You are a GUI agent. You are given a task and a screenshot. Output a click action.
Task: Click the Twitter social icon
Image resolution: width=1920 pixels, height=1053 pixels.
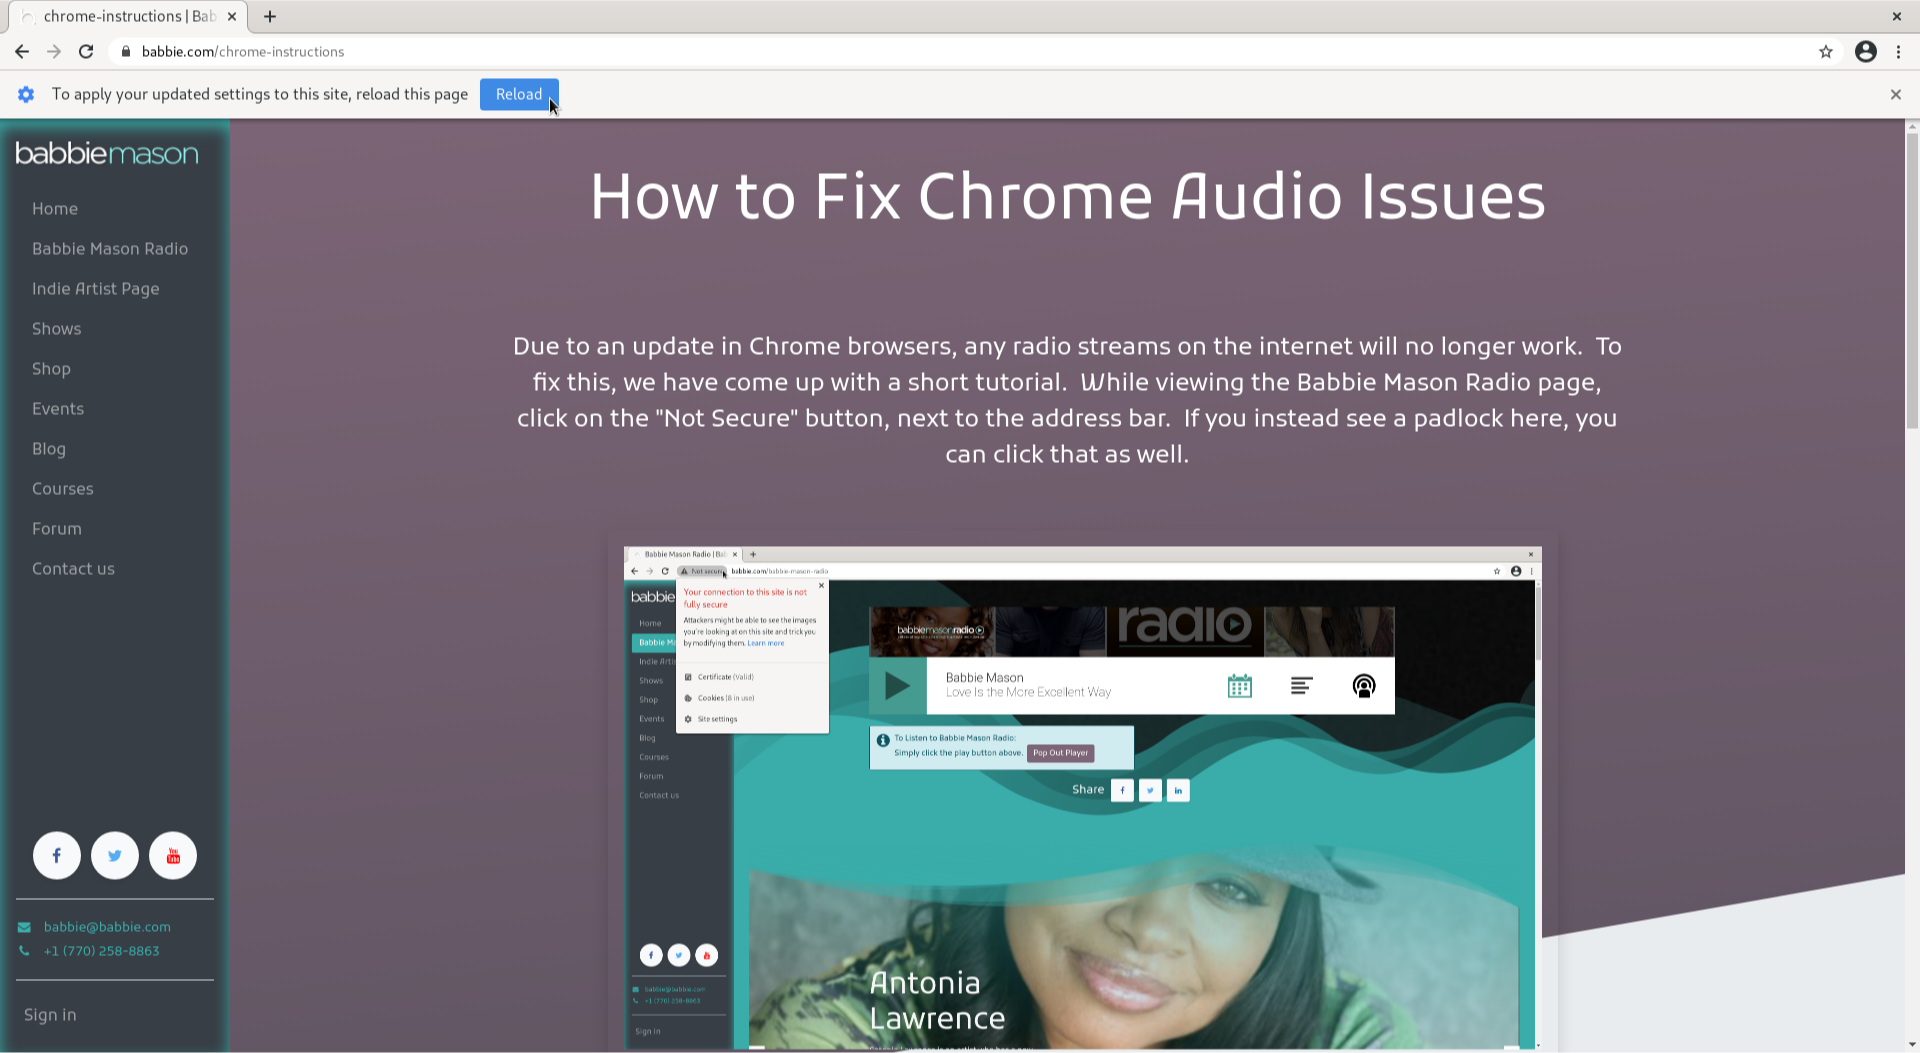115,856
